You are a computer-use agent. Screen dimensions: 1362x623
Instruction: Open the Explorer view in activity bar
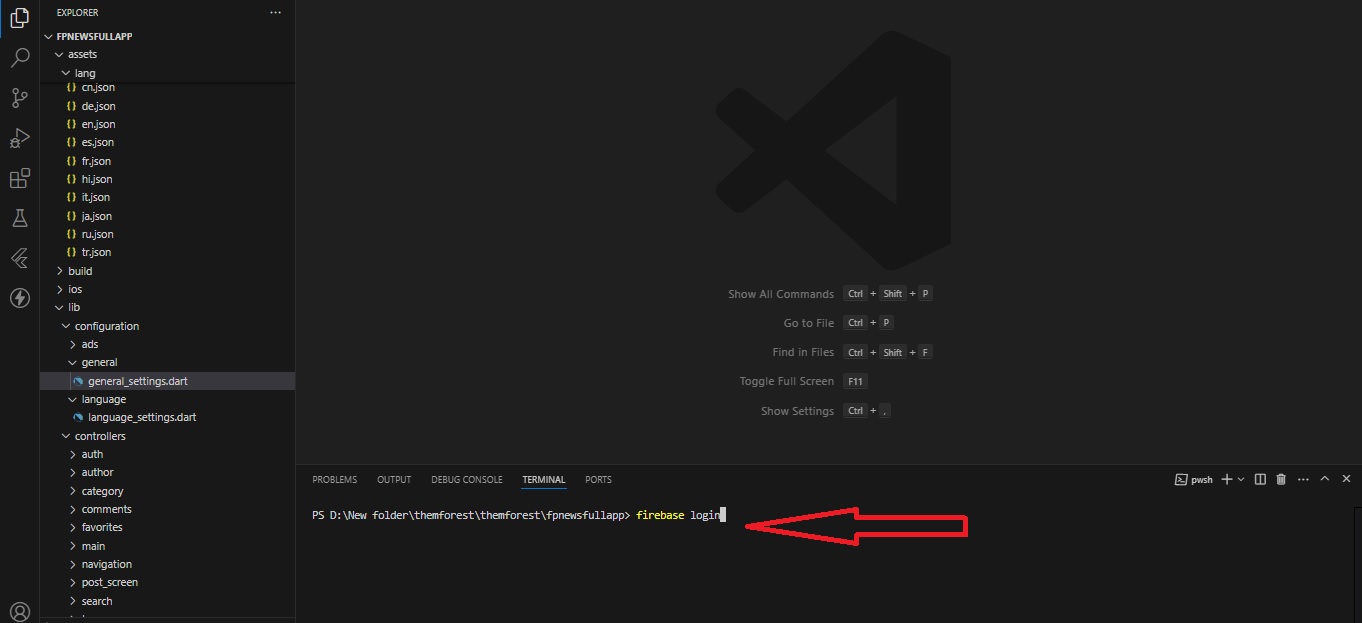[x=19, y=18]
